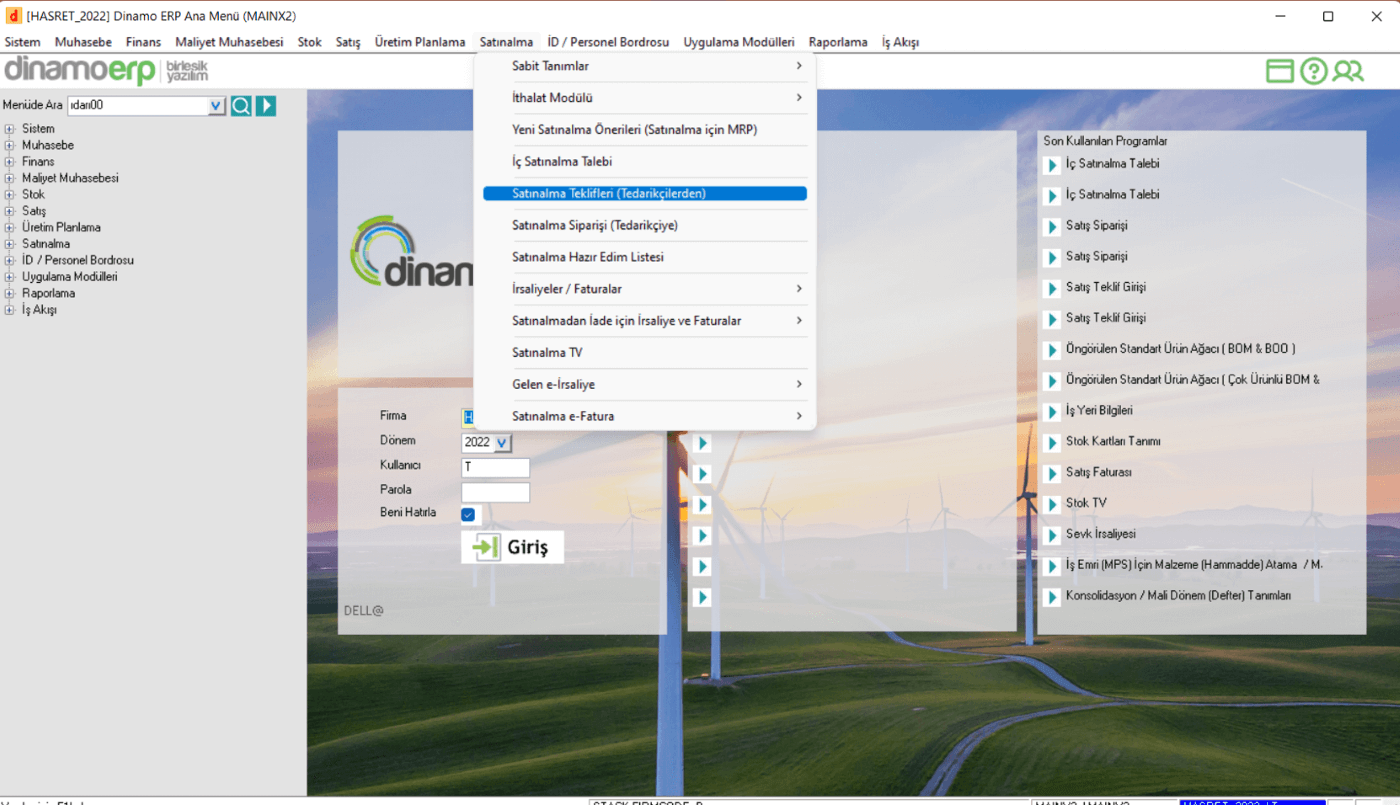Open the Uygulama Modülleri menu in the menu bar

[x=739, y=42]
